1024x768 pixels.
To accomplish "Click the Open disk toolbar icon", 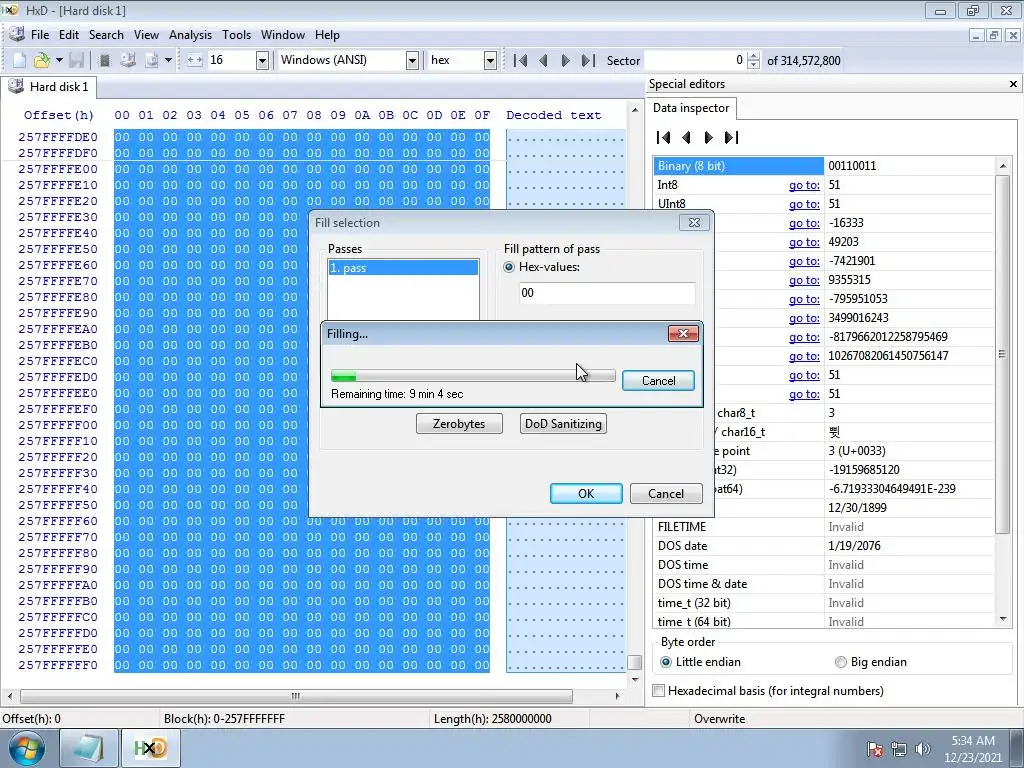I will 128,60.
